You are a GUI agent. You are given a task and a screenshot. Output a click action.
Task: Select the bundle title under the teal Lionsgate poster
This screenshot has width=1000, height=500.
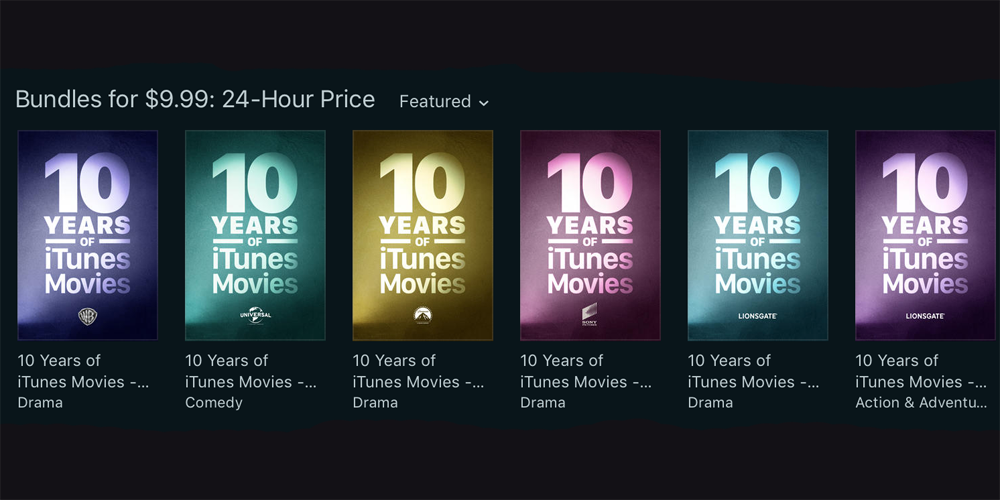754,371
